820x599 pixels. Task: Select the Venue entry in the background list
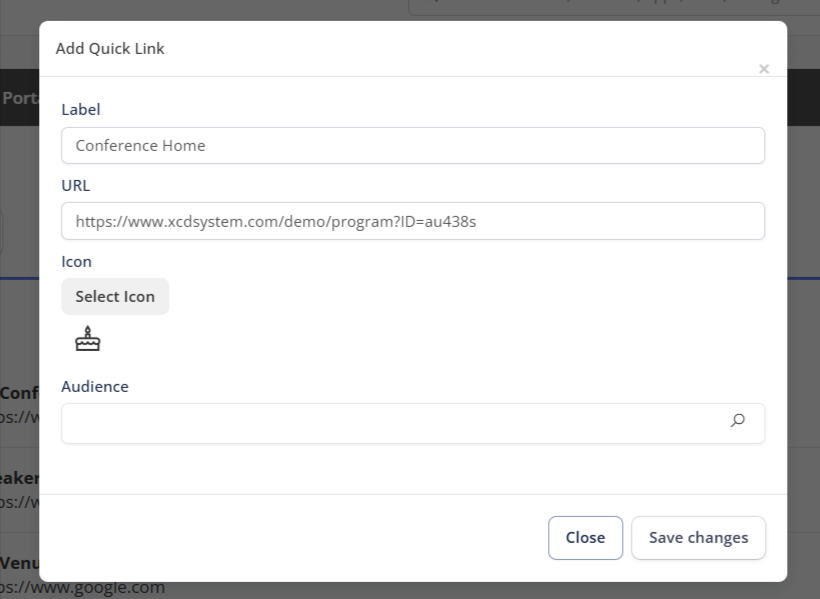coord(19,563)
